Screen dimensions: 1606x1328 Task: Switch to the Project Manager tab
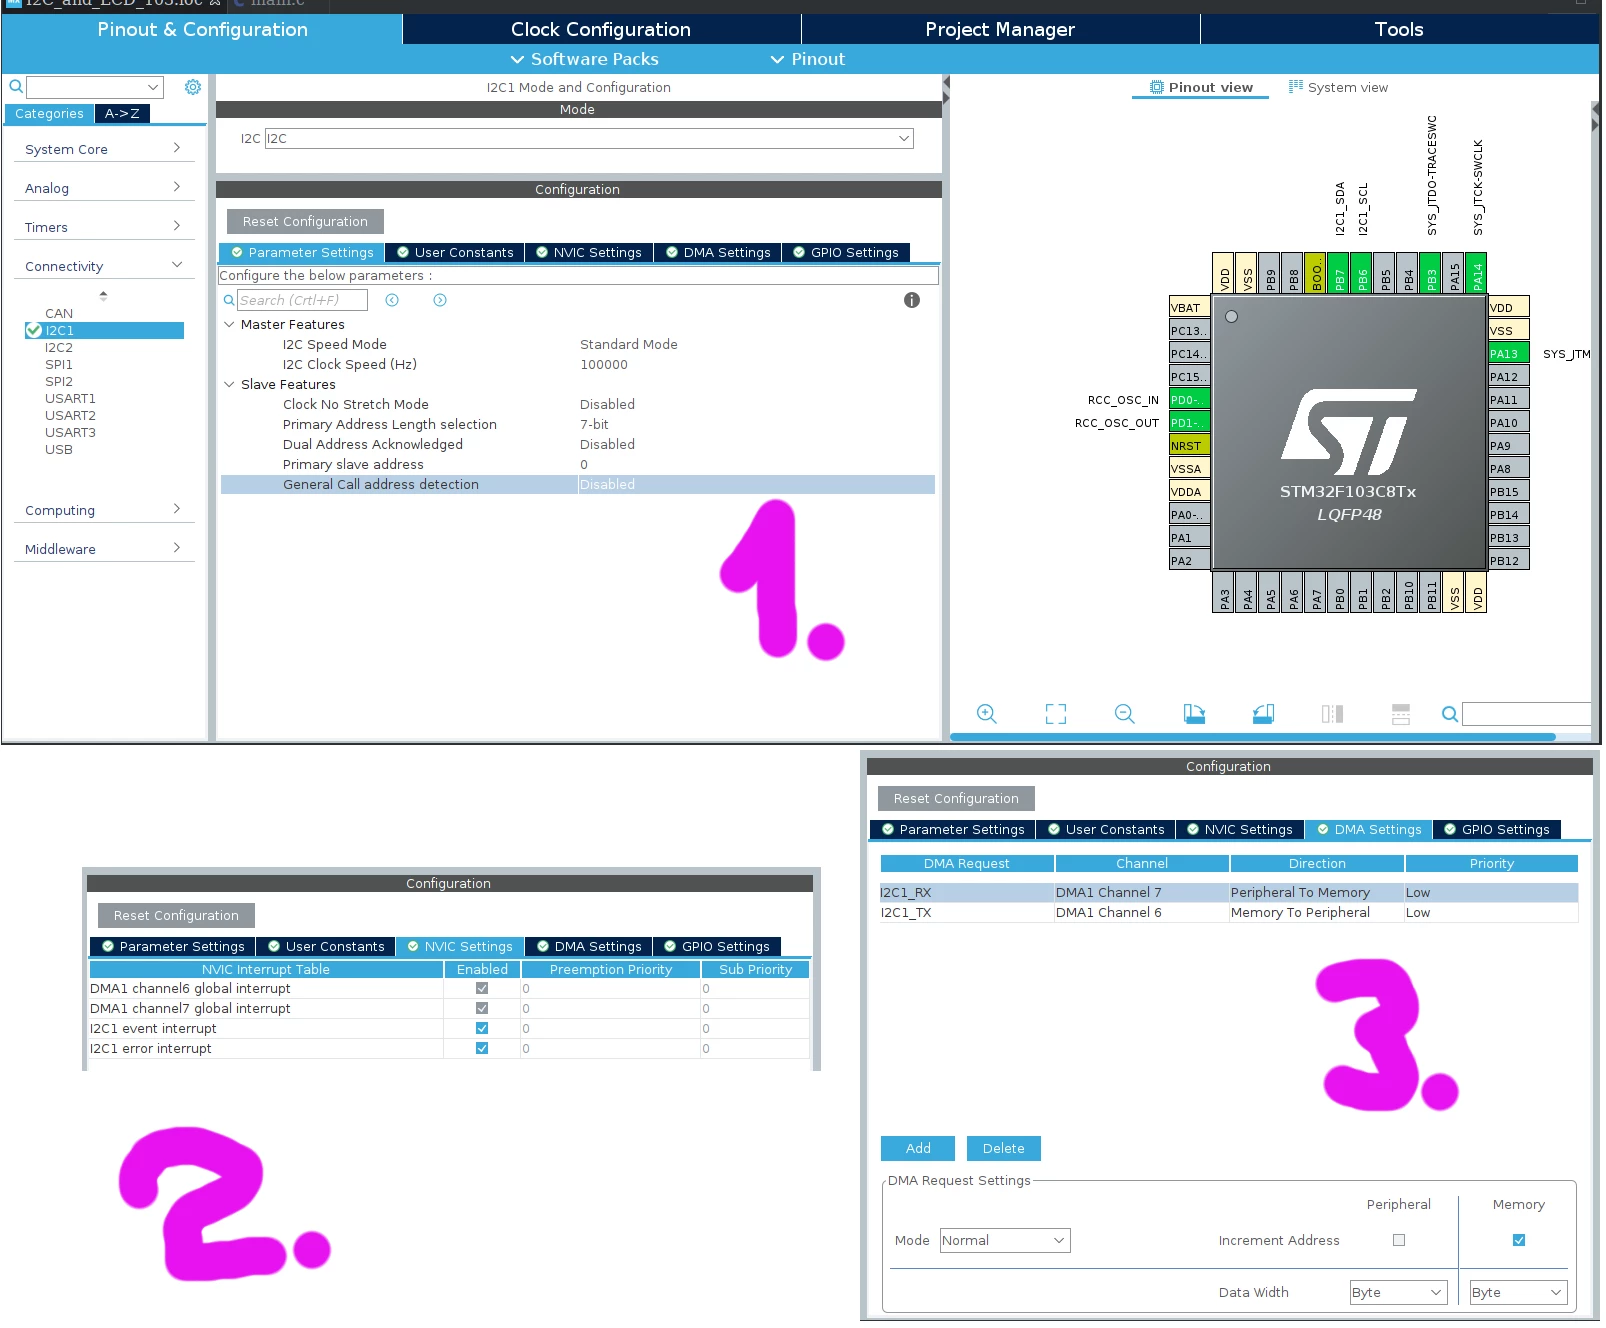click(1000, 29)
